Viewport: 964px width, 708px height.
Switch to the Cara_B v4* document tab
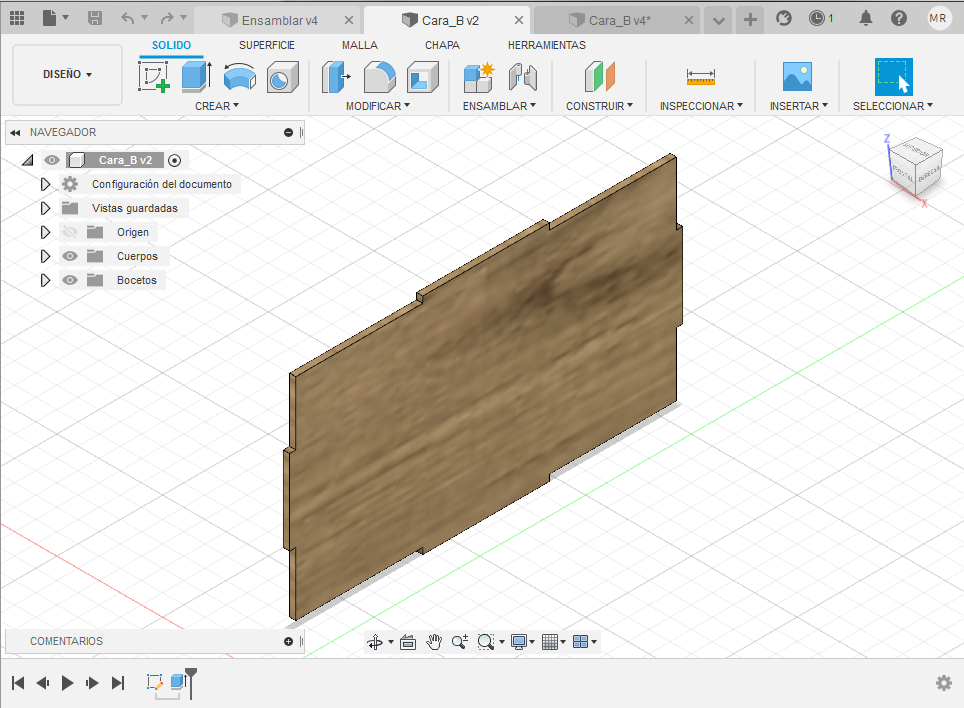(619, 20)
